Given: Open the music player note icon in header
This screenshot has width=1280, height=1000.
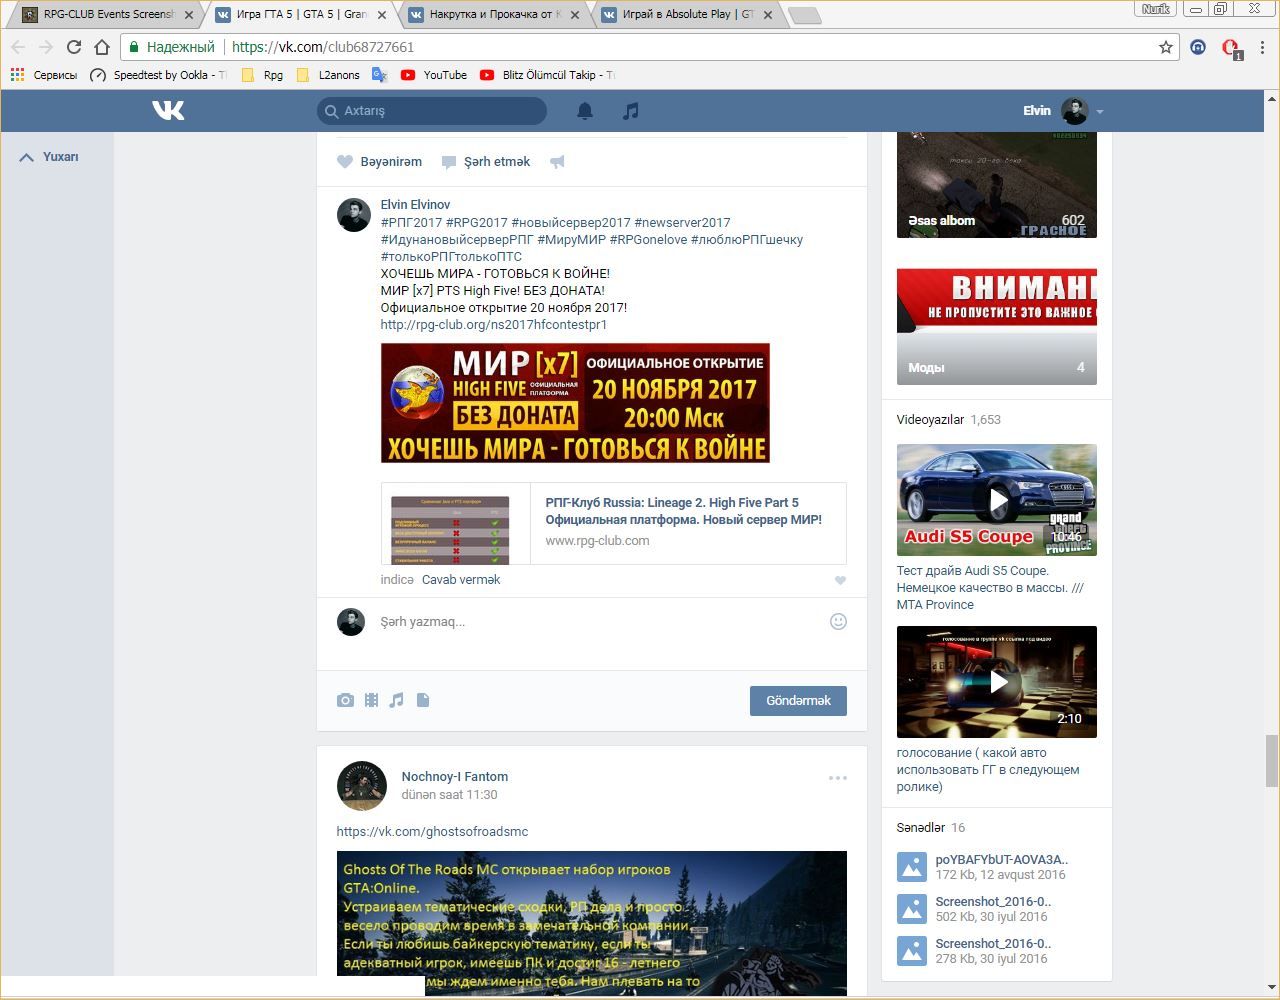Looking at the screenshot, I should pos(630,111).
